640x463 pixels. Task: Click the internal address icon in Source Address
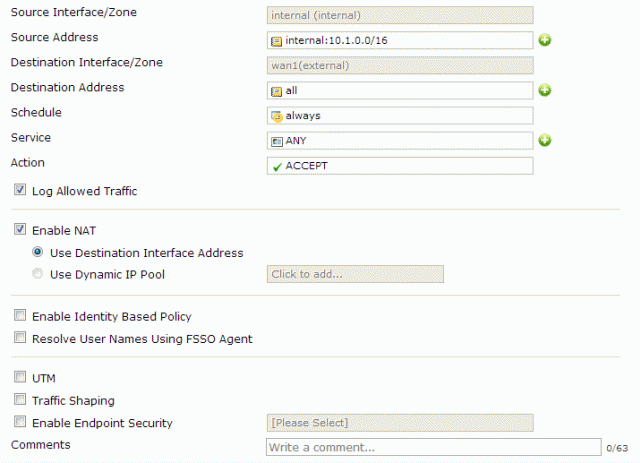tap(276, 41)
